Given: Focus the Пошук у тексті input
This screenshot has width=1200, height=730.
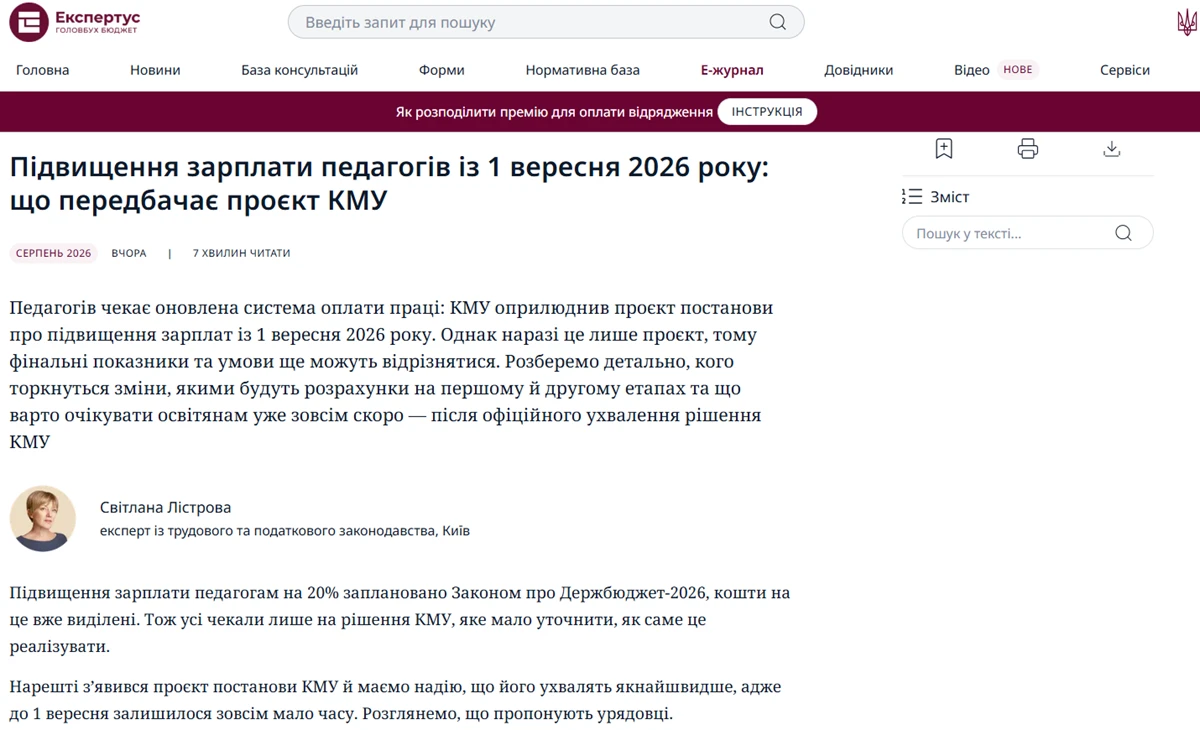Looking at the screenshot, I should (1027, 234).
